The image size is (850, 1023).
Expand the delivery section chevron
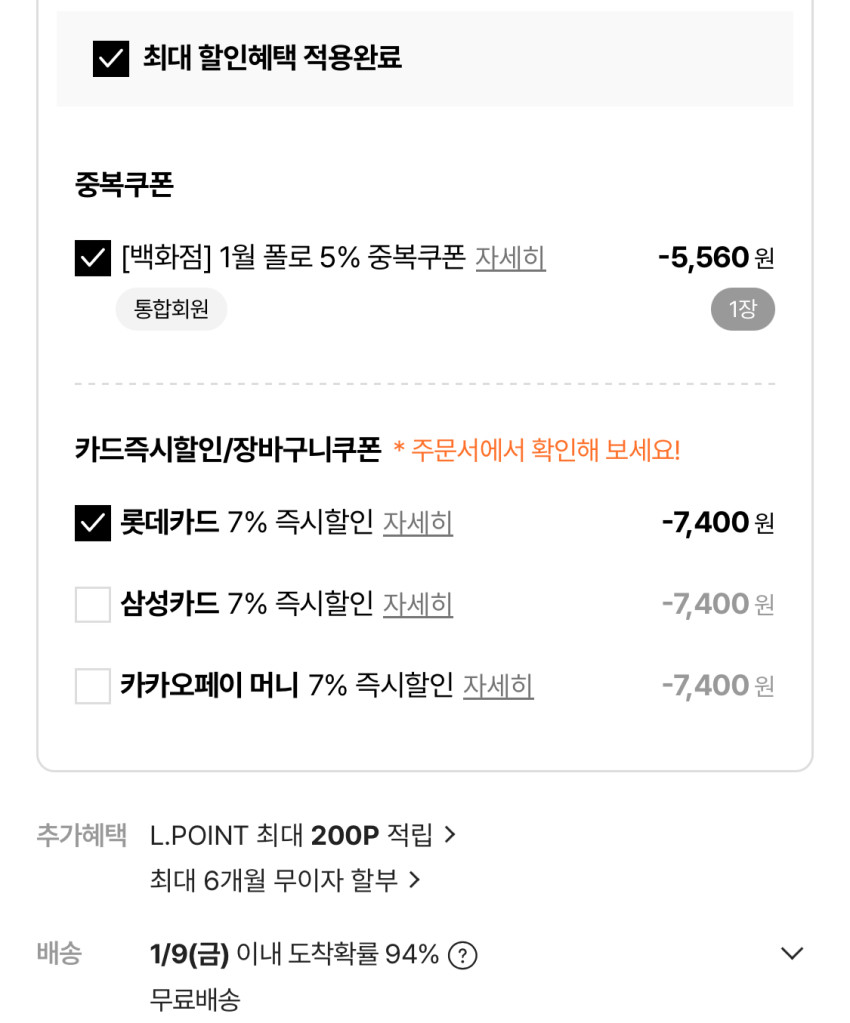tap(791, 954)
